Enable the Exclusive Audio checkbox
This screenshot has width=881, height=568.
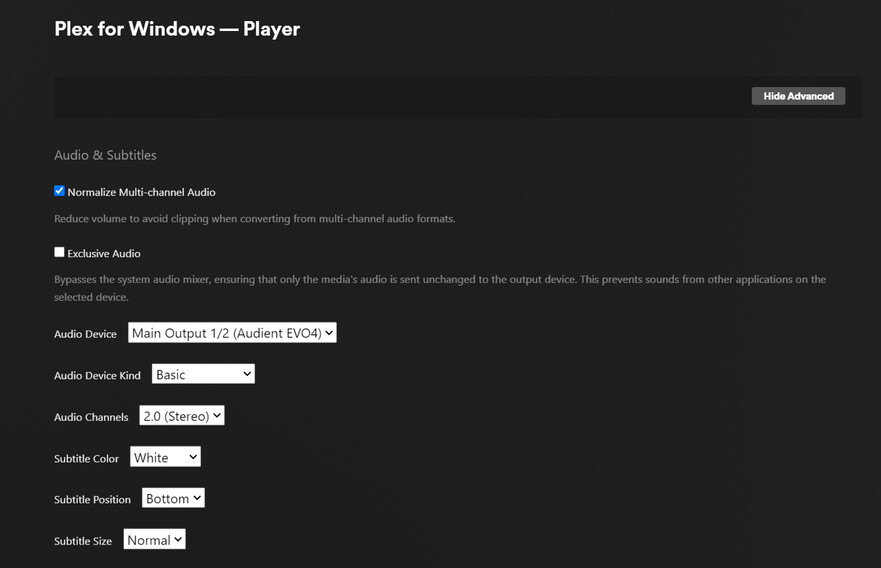[59, 252]
